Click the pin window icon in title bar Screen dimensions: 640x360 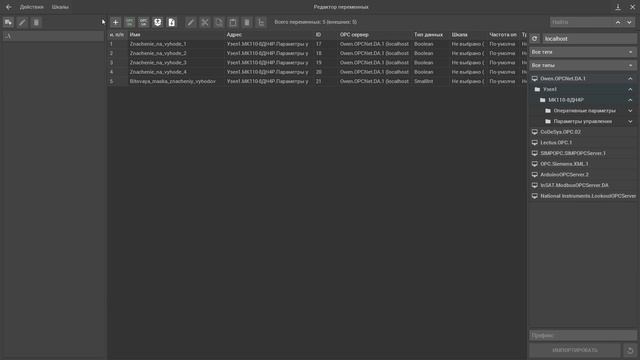[x=618, y=7]
